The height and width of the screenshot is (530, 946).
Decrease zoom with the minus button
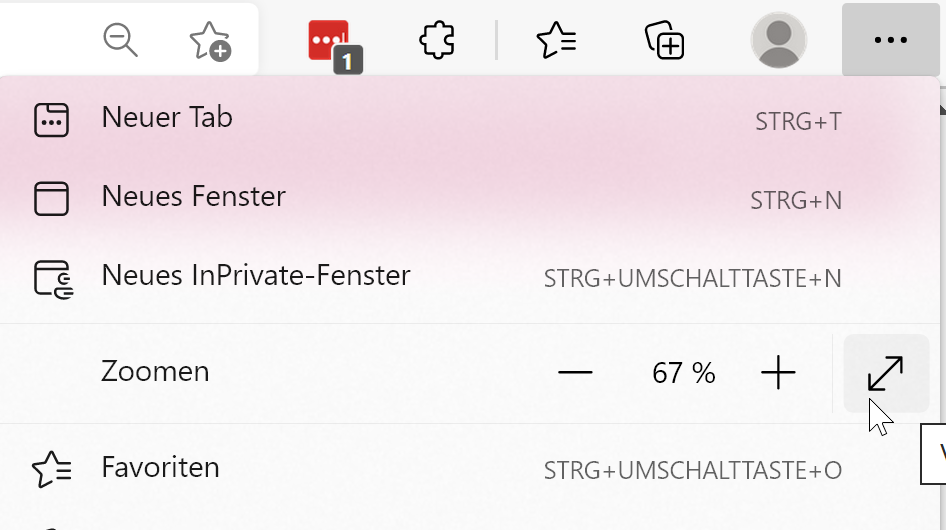pyautogui.click(x=575, y=373)
